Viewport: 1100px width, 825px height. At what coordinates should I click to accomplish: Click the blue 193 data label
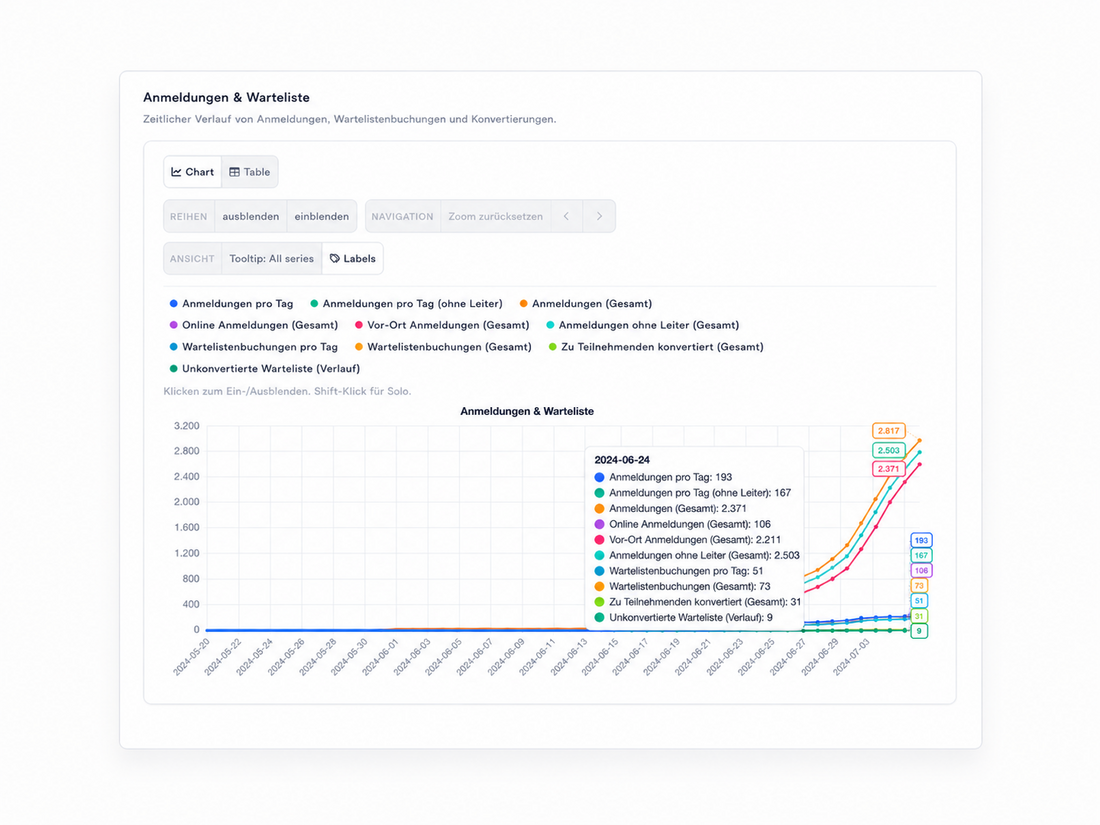921,540
